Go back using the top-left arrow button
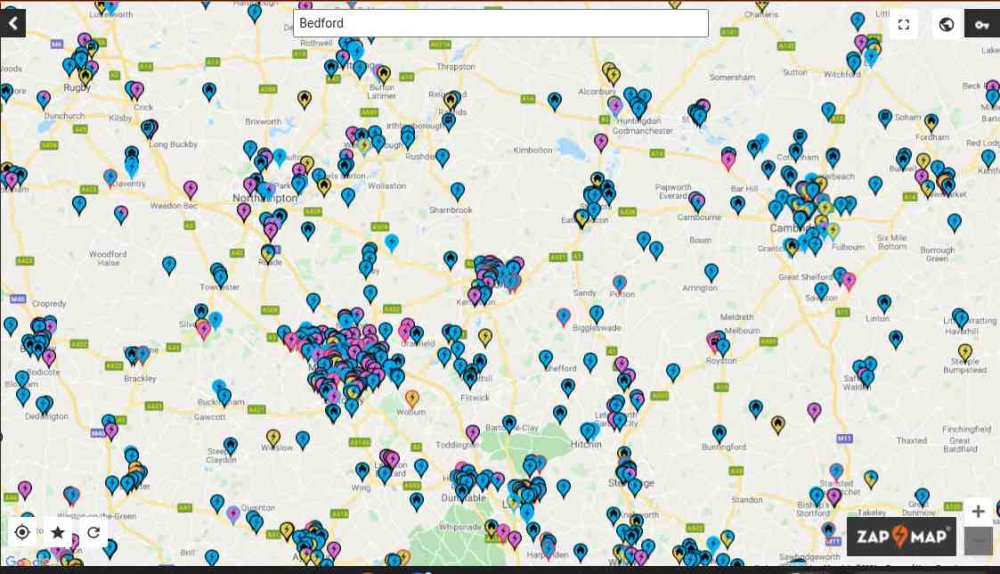The height and width of the screenshot is (574, 1000). tap(13, 24)
